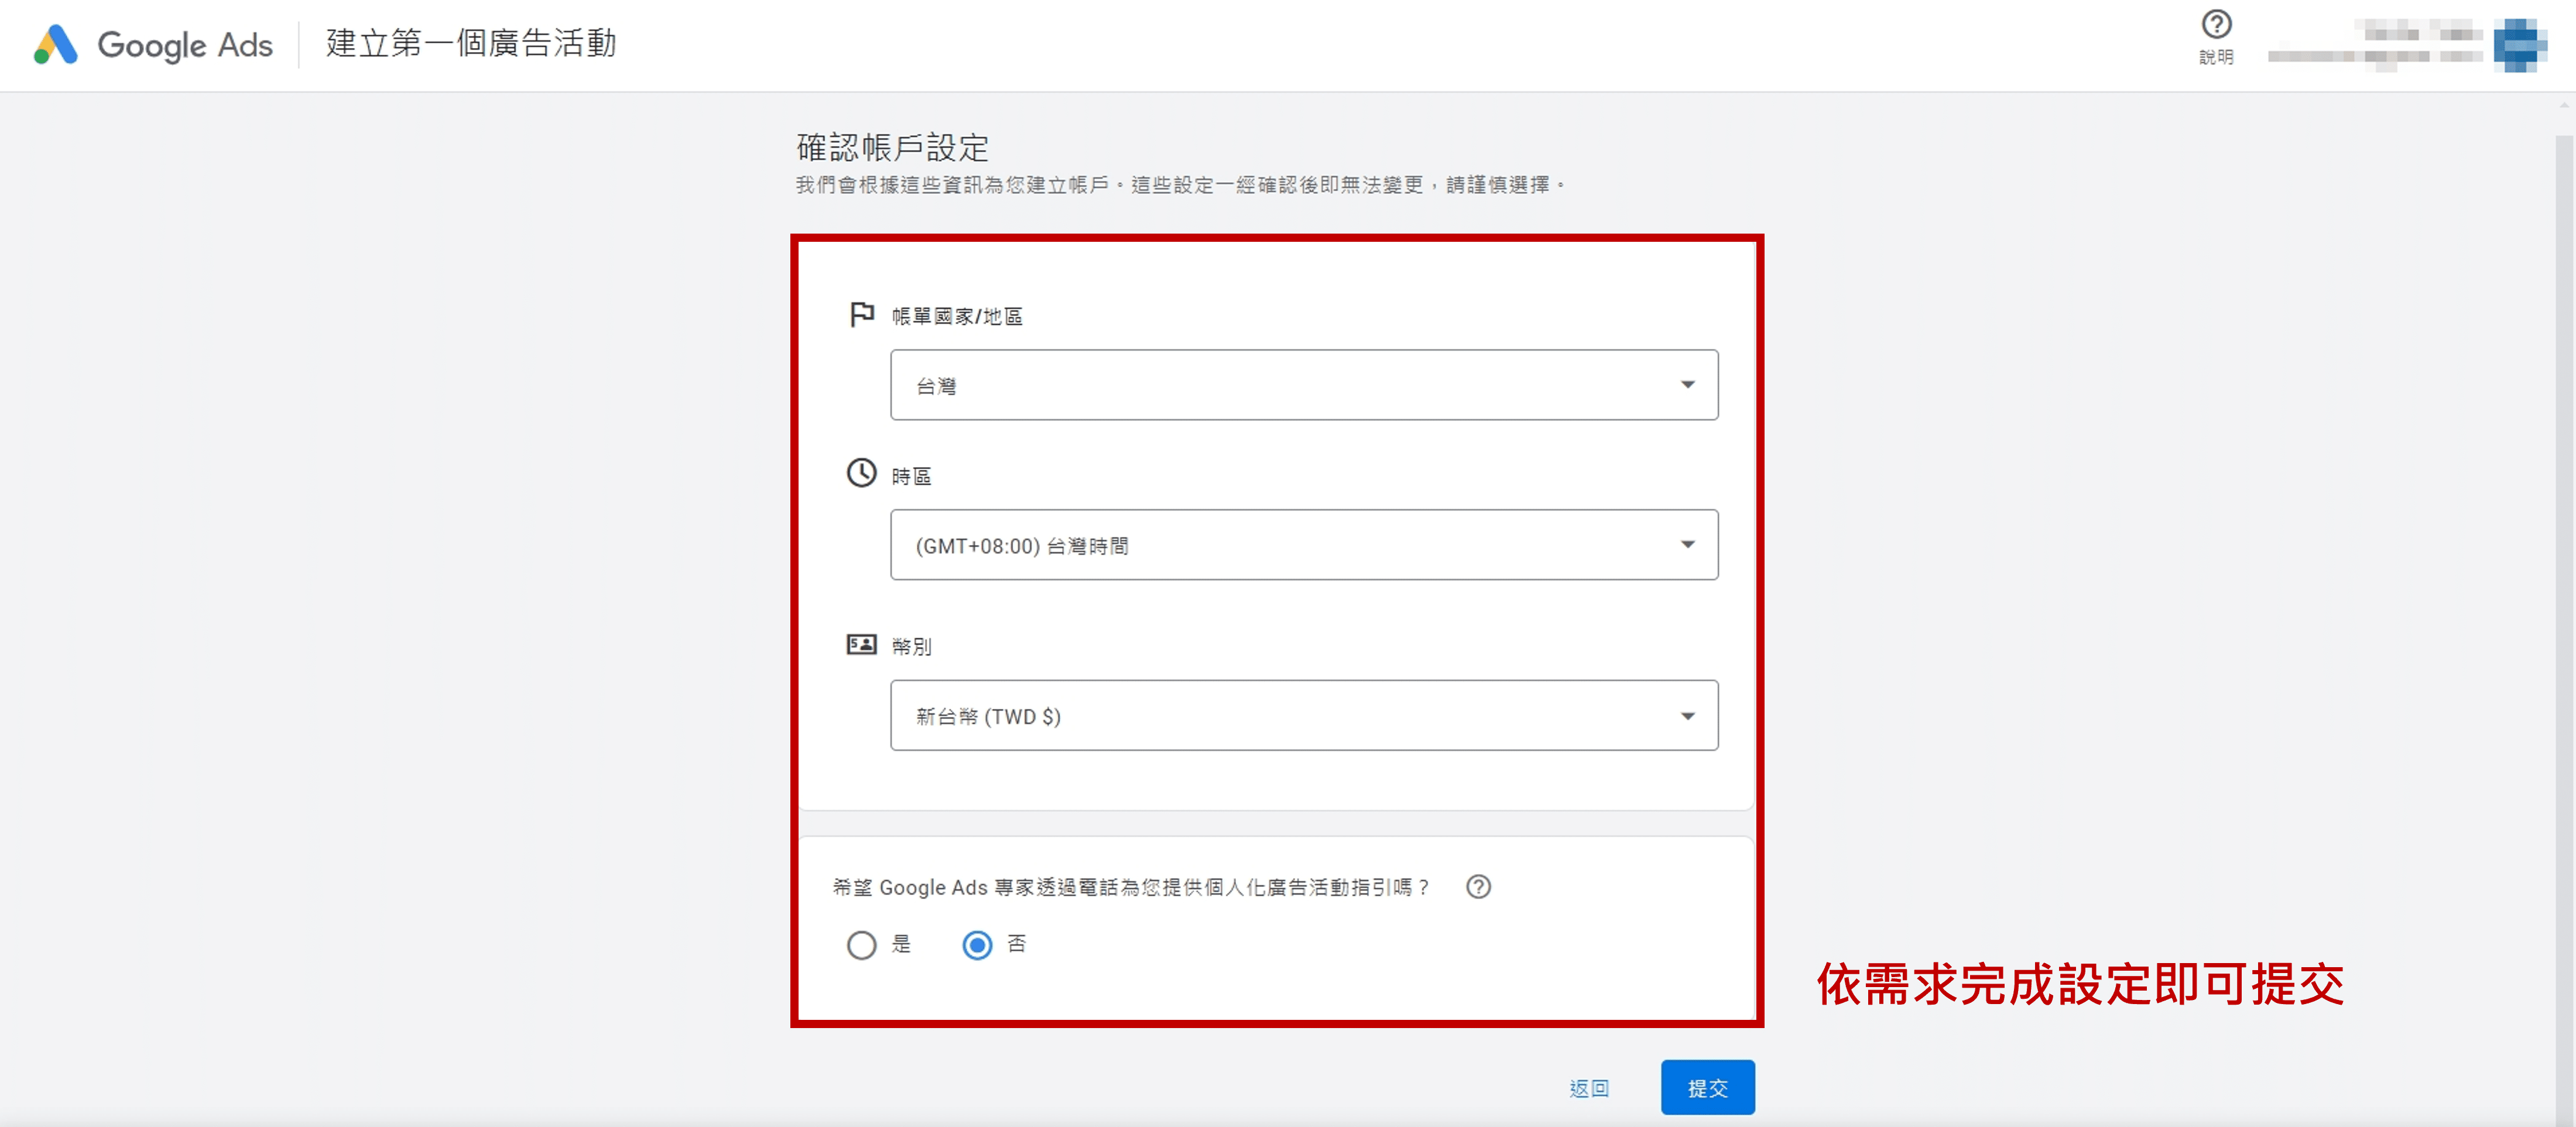The width and height of the screenshot is (2576, 1127).
Task: Click the 返回 back link
Action: [x=1588, y=1088]
